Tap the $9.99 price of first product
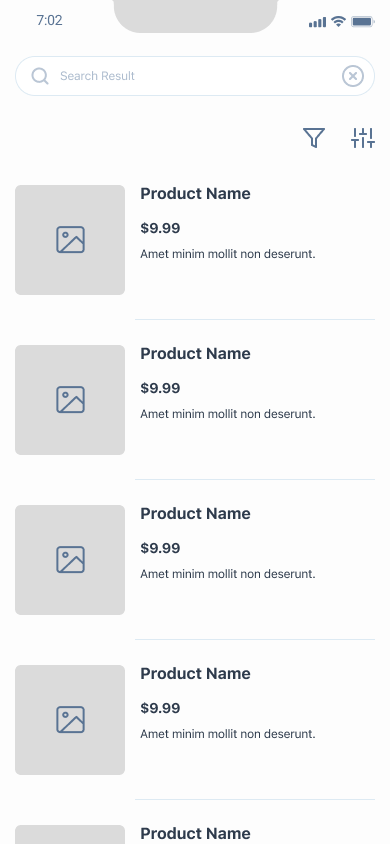The image size is (390, 844). (x=160, y=228)
